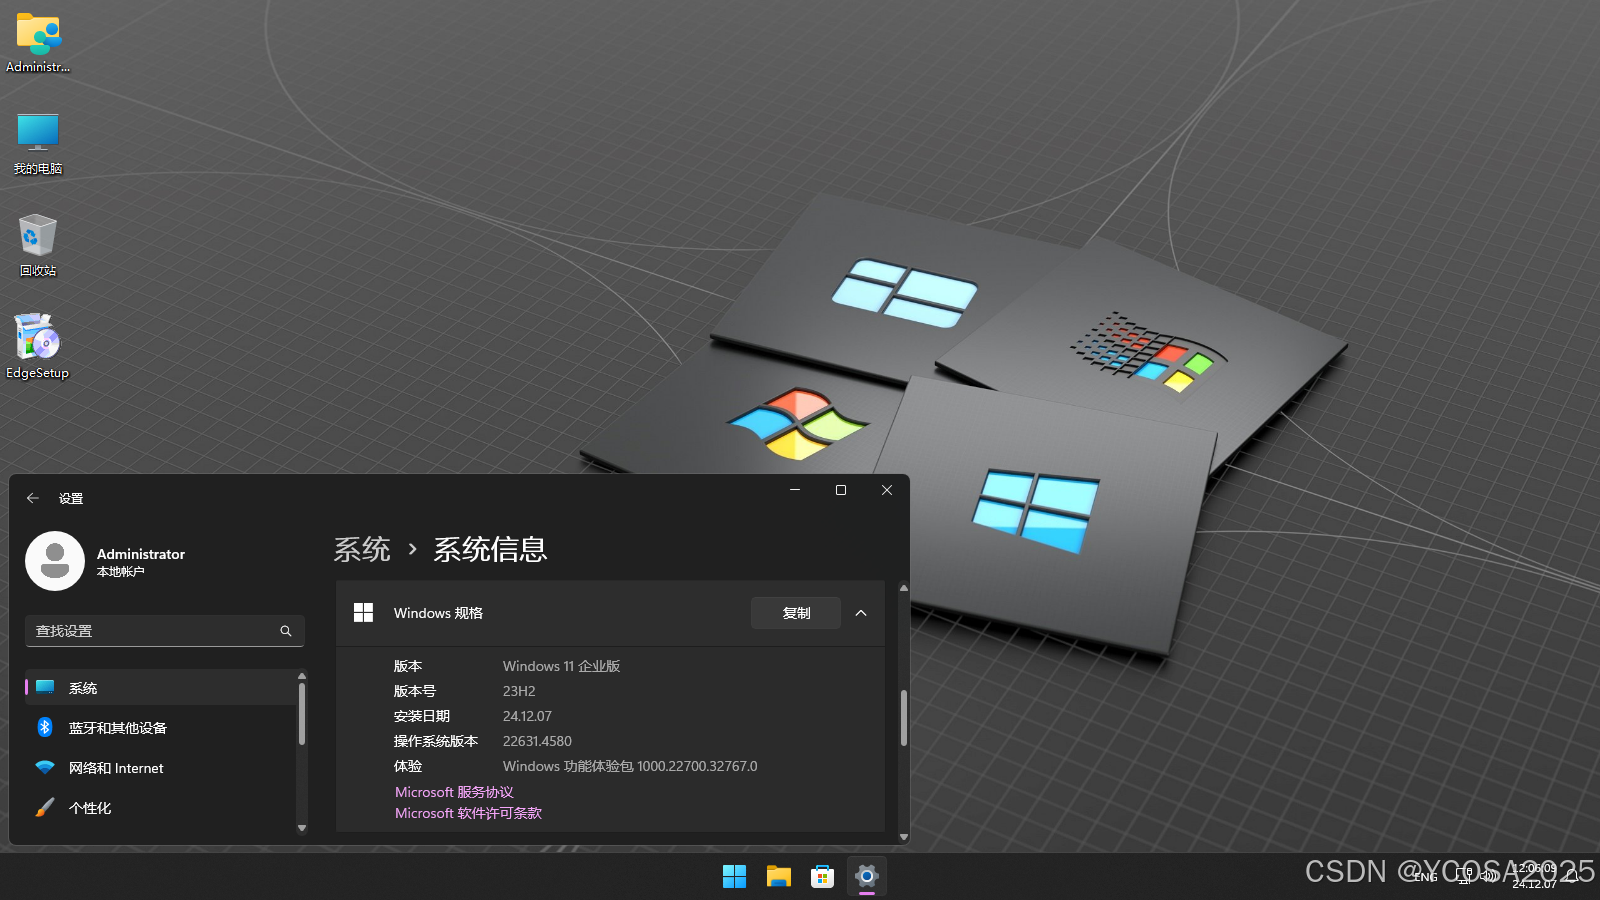This screenshot has width=1600, height=900.
Task: Open the Microsoft 服务协议 link
Action: (454, 792)
